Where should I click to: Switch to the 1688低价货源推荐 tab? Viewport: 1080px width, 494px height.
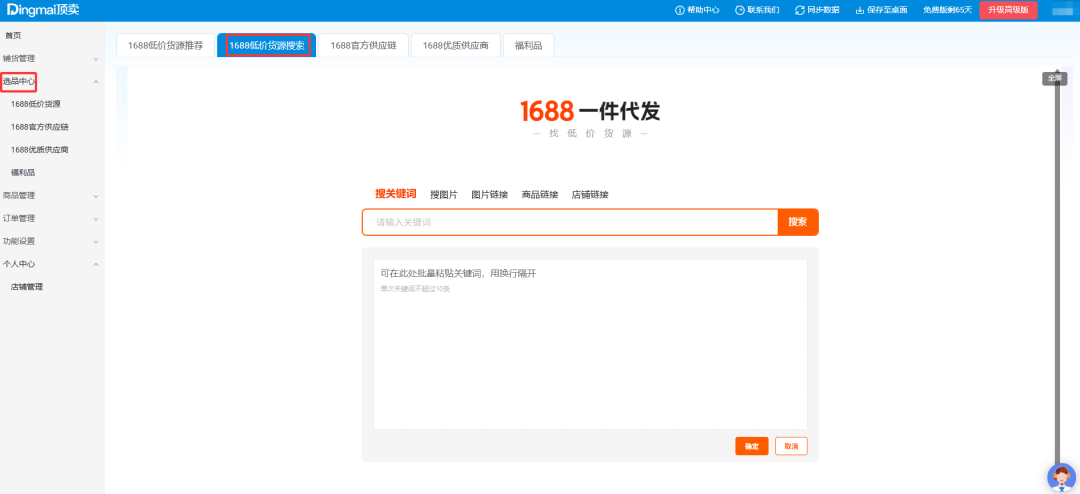165,45
